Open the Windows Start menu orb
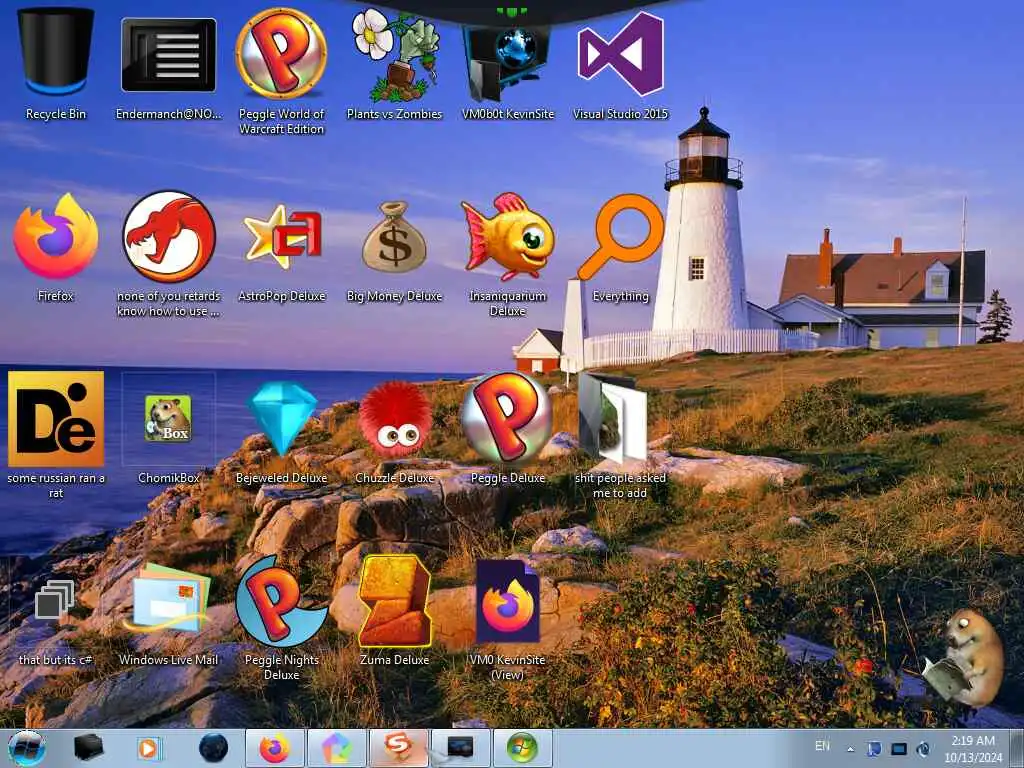The height and width of the screenshot is (768, 1024). tap(27, 748)
